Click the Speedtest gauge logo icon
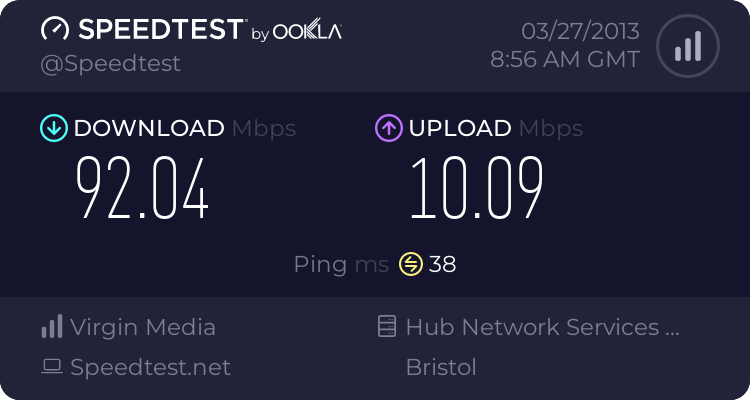 tap(55, 30)
